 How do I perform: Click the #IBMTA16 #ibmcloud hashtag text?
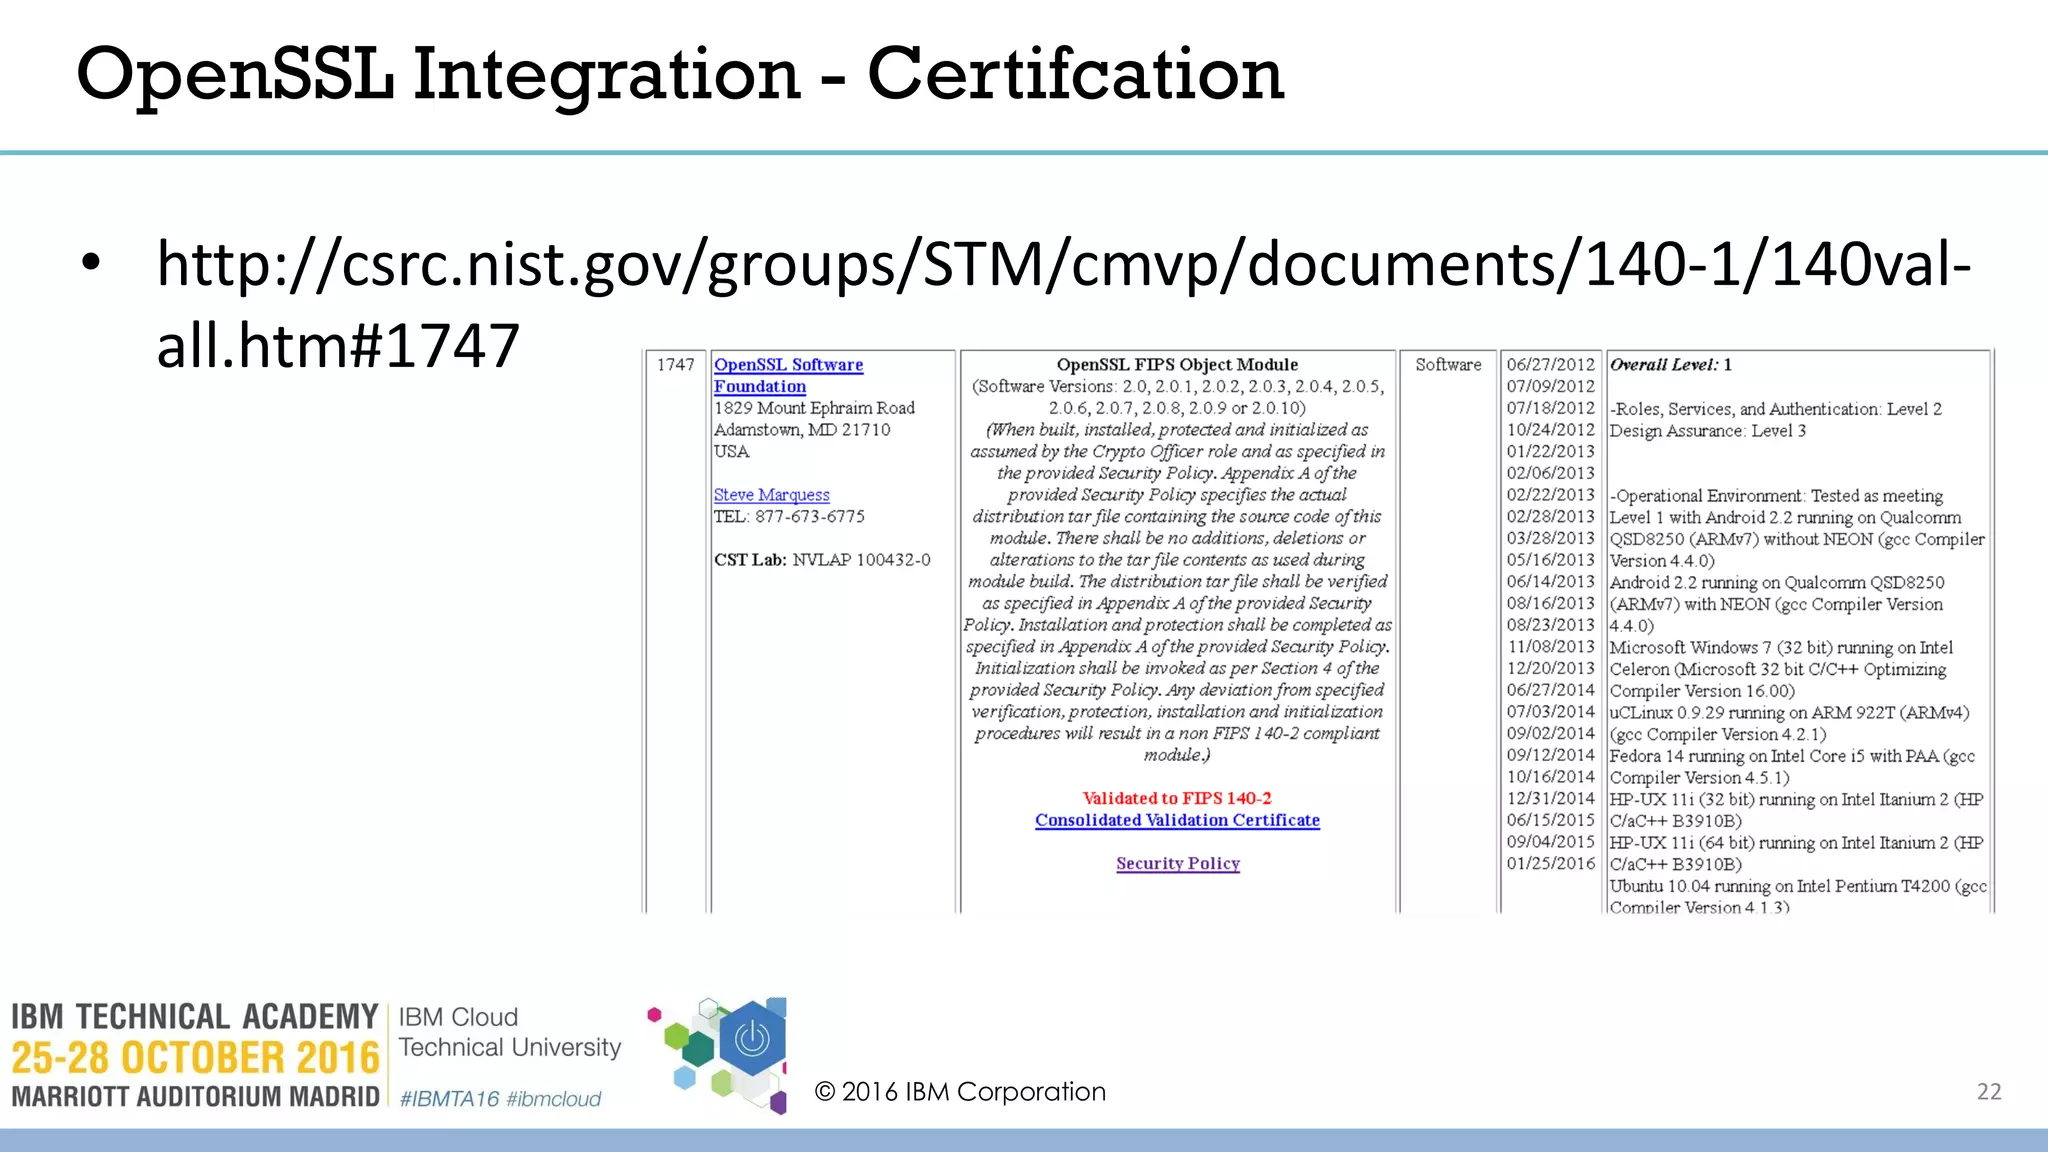click(500, 1098)
